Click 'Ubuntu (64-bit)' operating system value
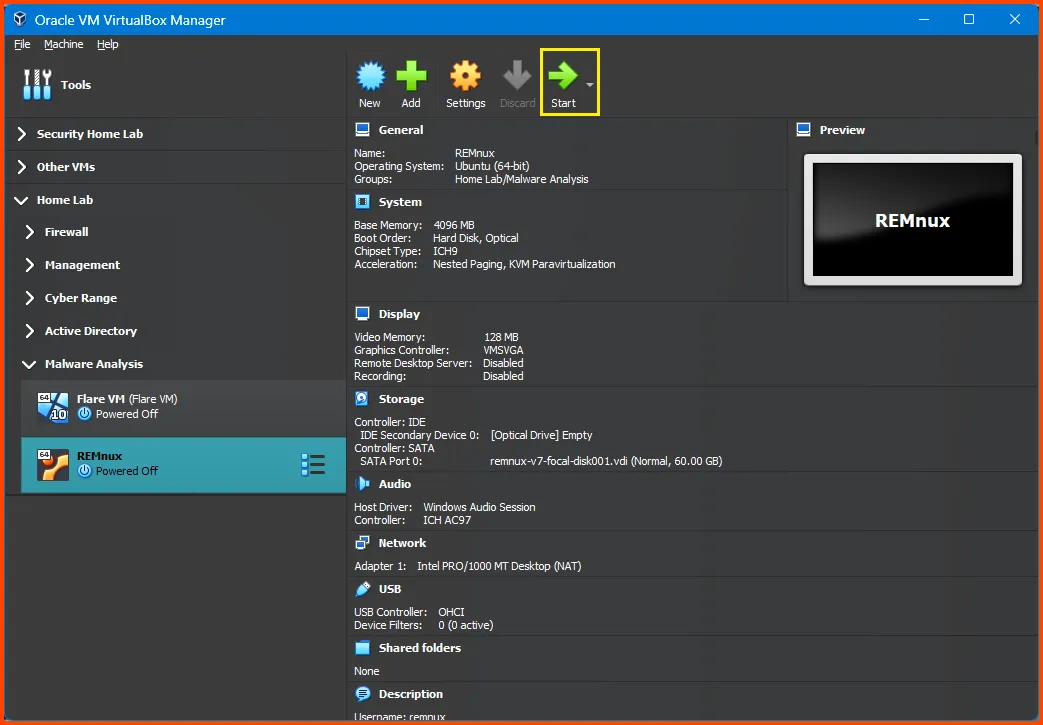The width and height of the screenshot is (1043, 725). (x=492, y=166)
